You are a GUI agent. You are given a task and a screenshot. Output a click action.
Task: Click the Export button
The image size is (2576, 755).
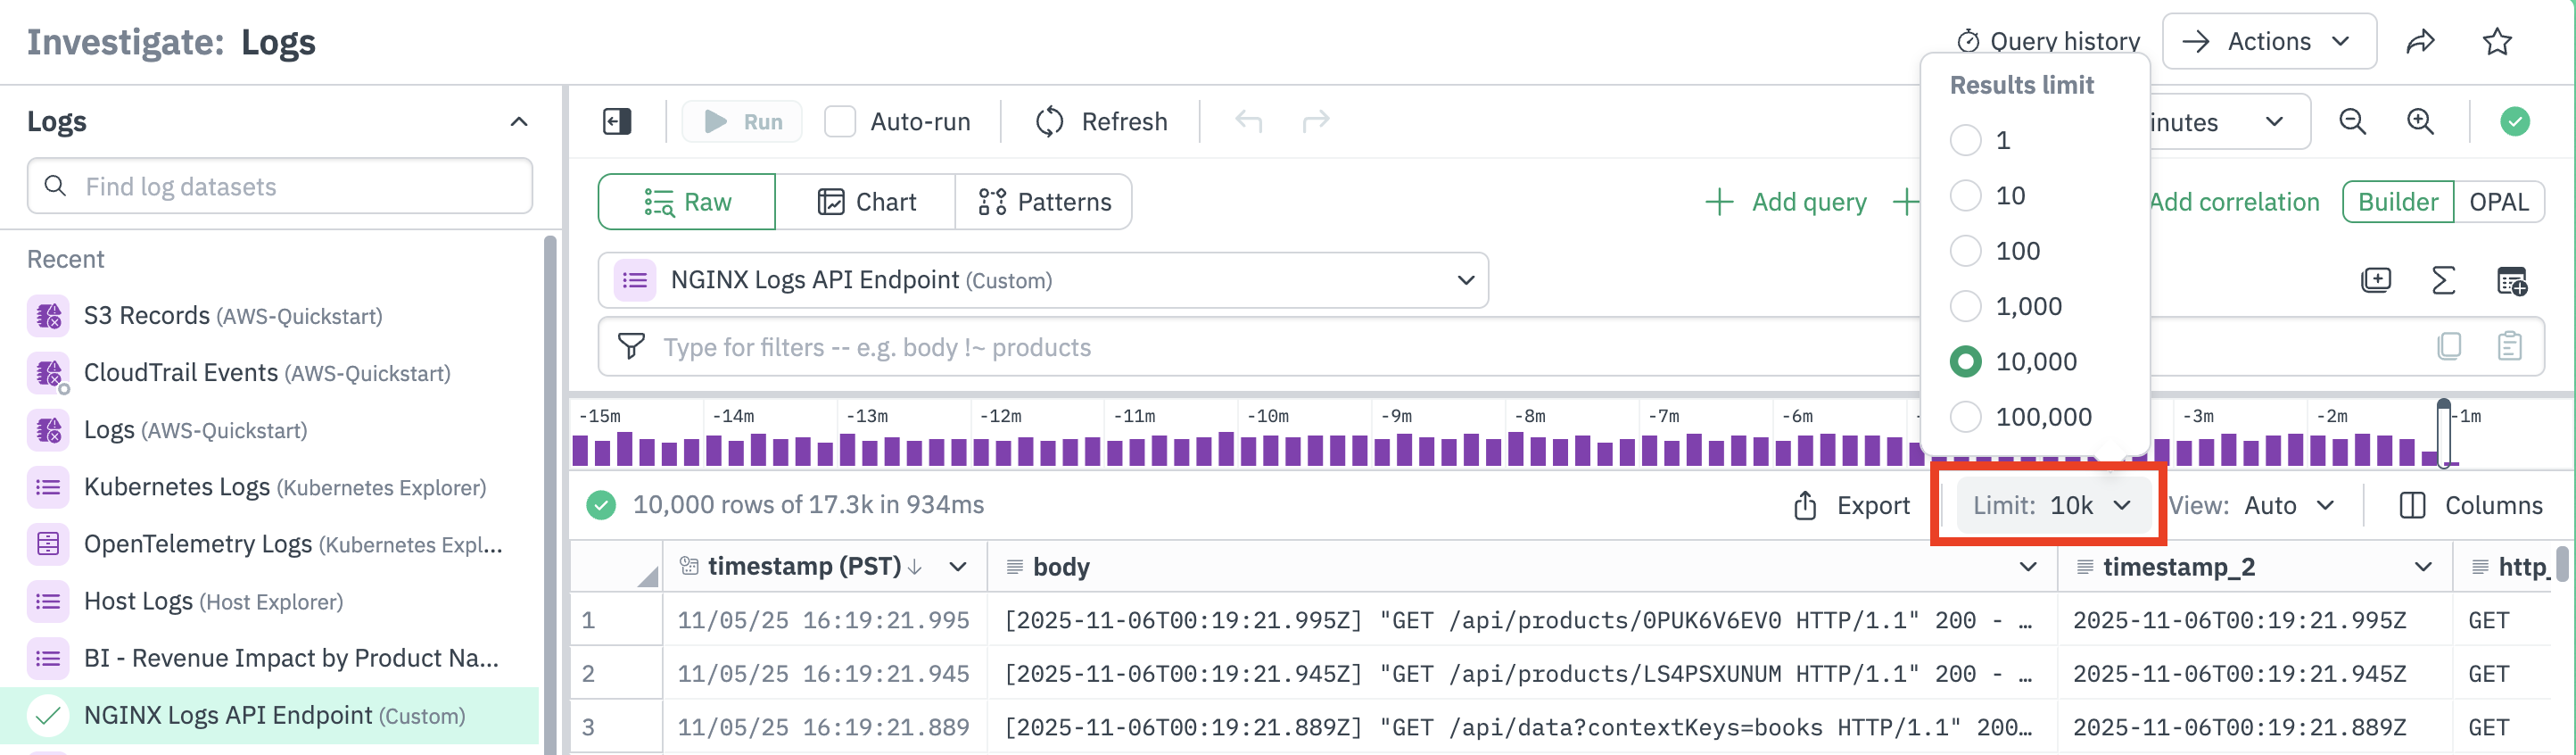click(x=1851, y=506)
